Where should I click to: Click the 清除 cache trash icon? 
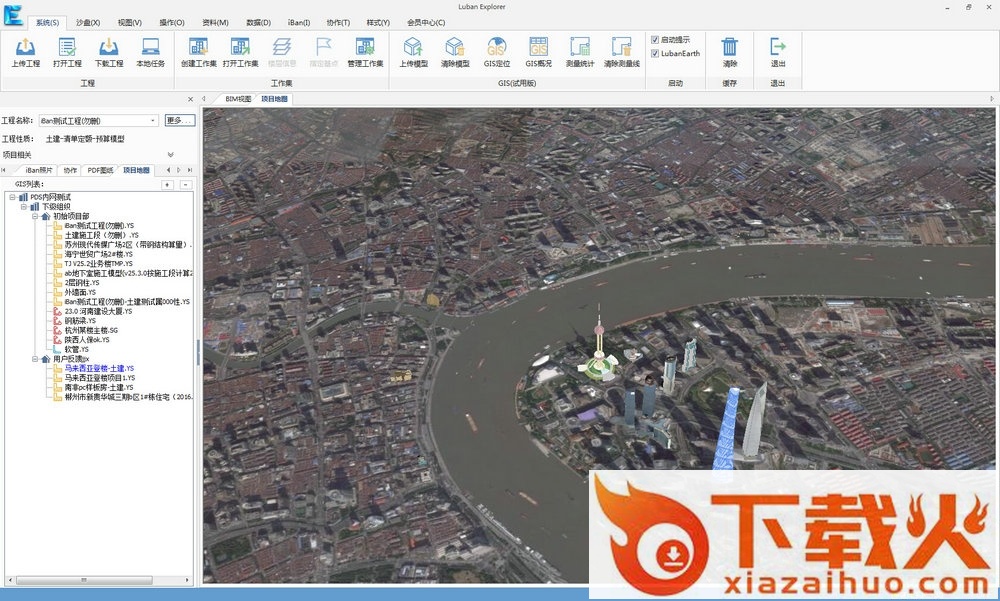730,47
